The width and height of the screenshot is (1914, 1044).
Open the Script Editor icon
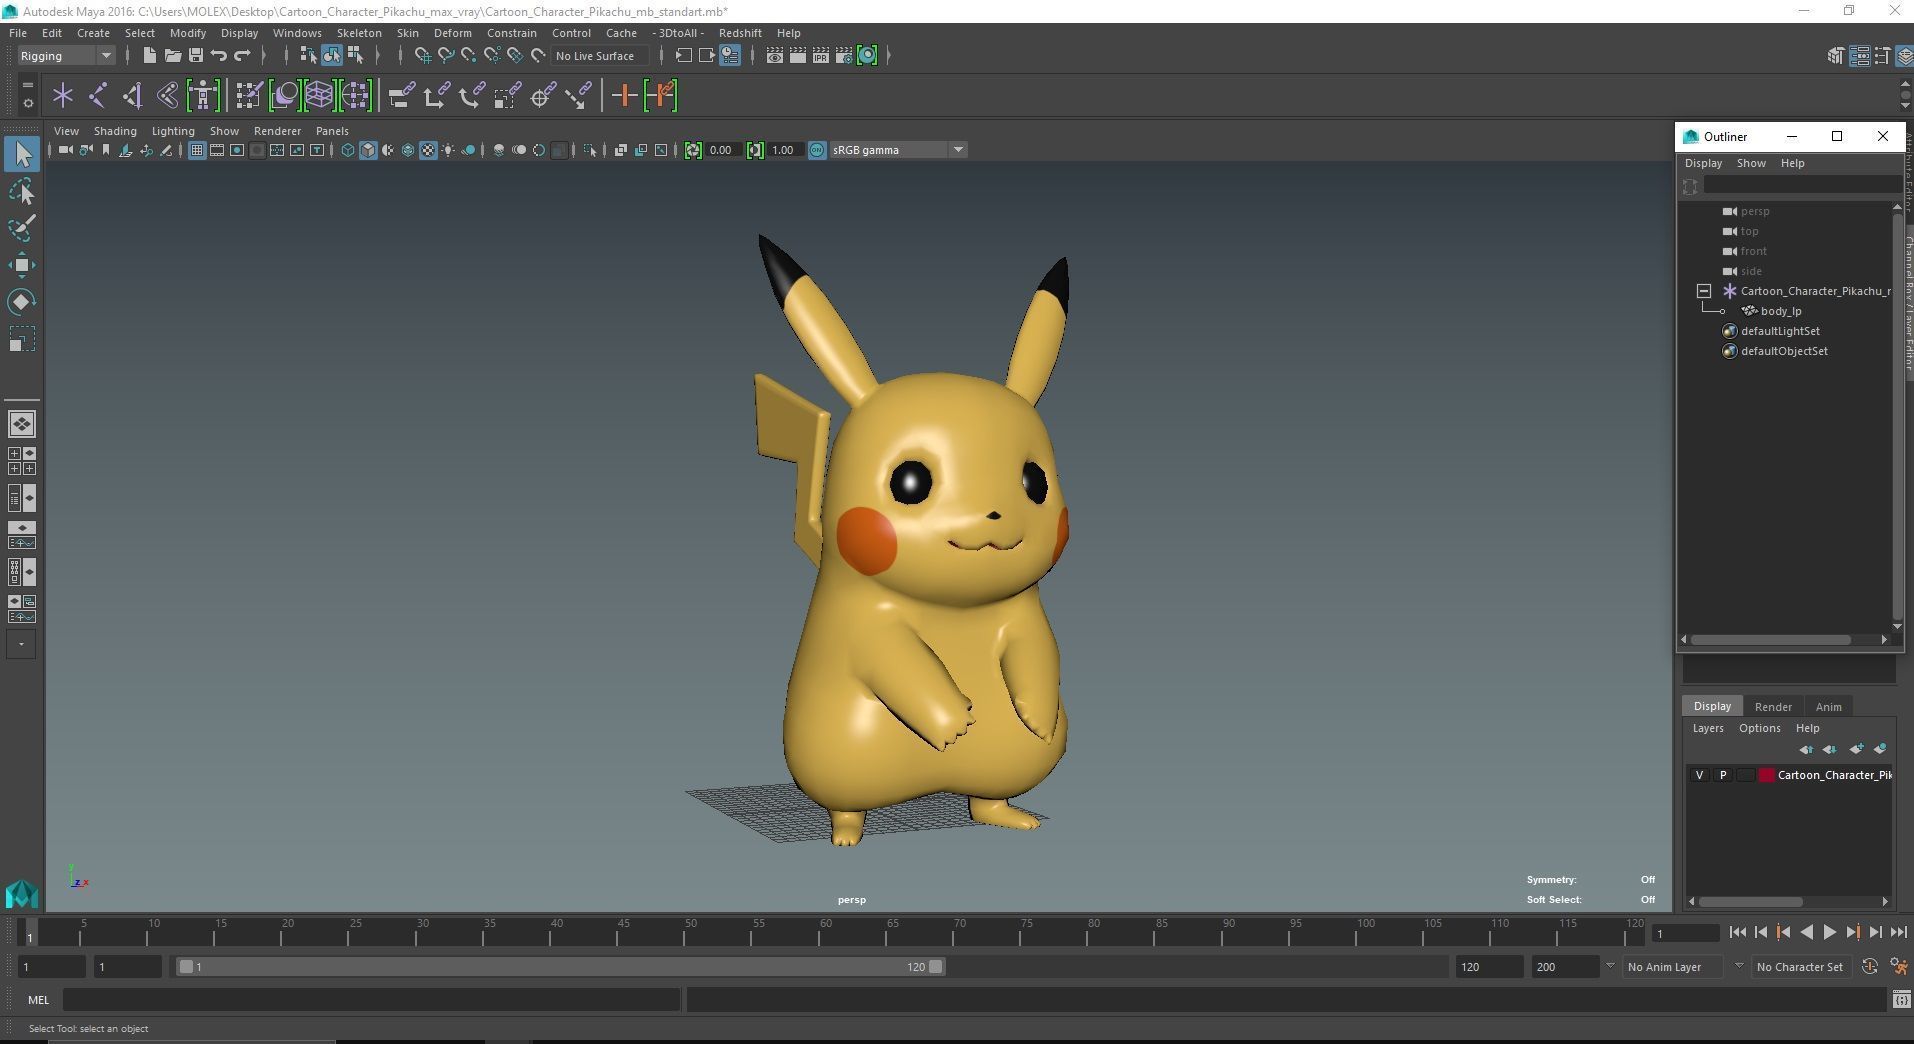pos(1902,999)
